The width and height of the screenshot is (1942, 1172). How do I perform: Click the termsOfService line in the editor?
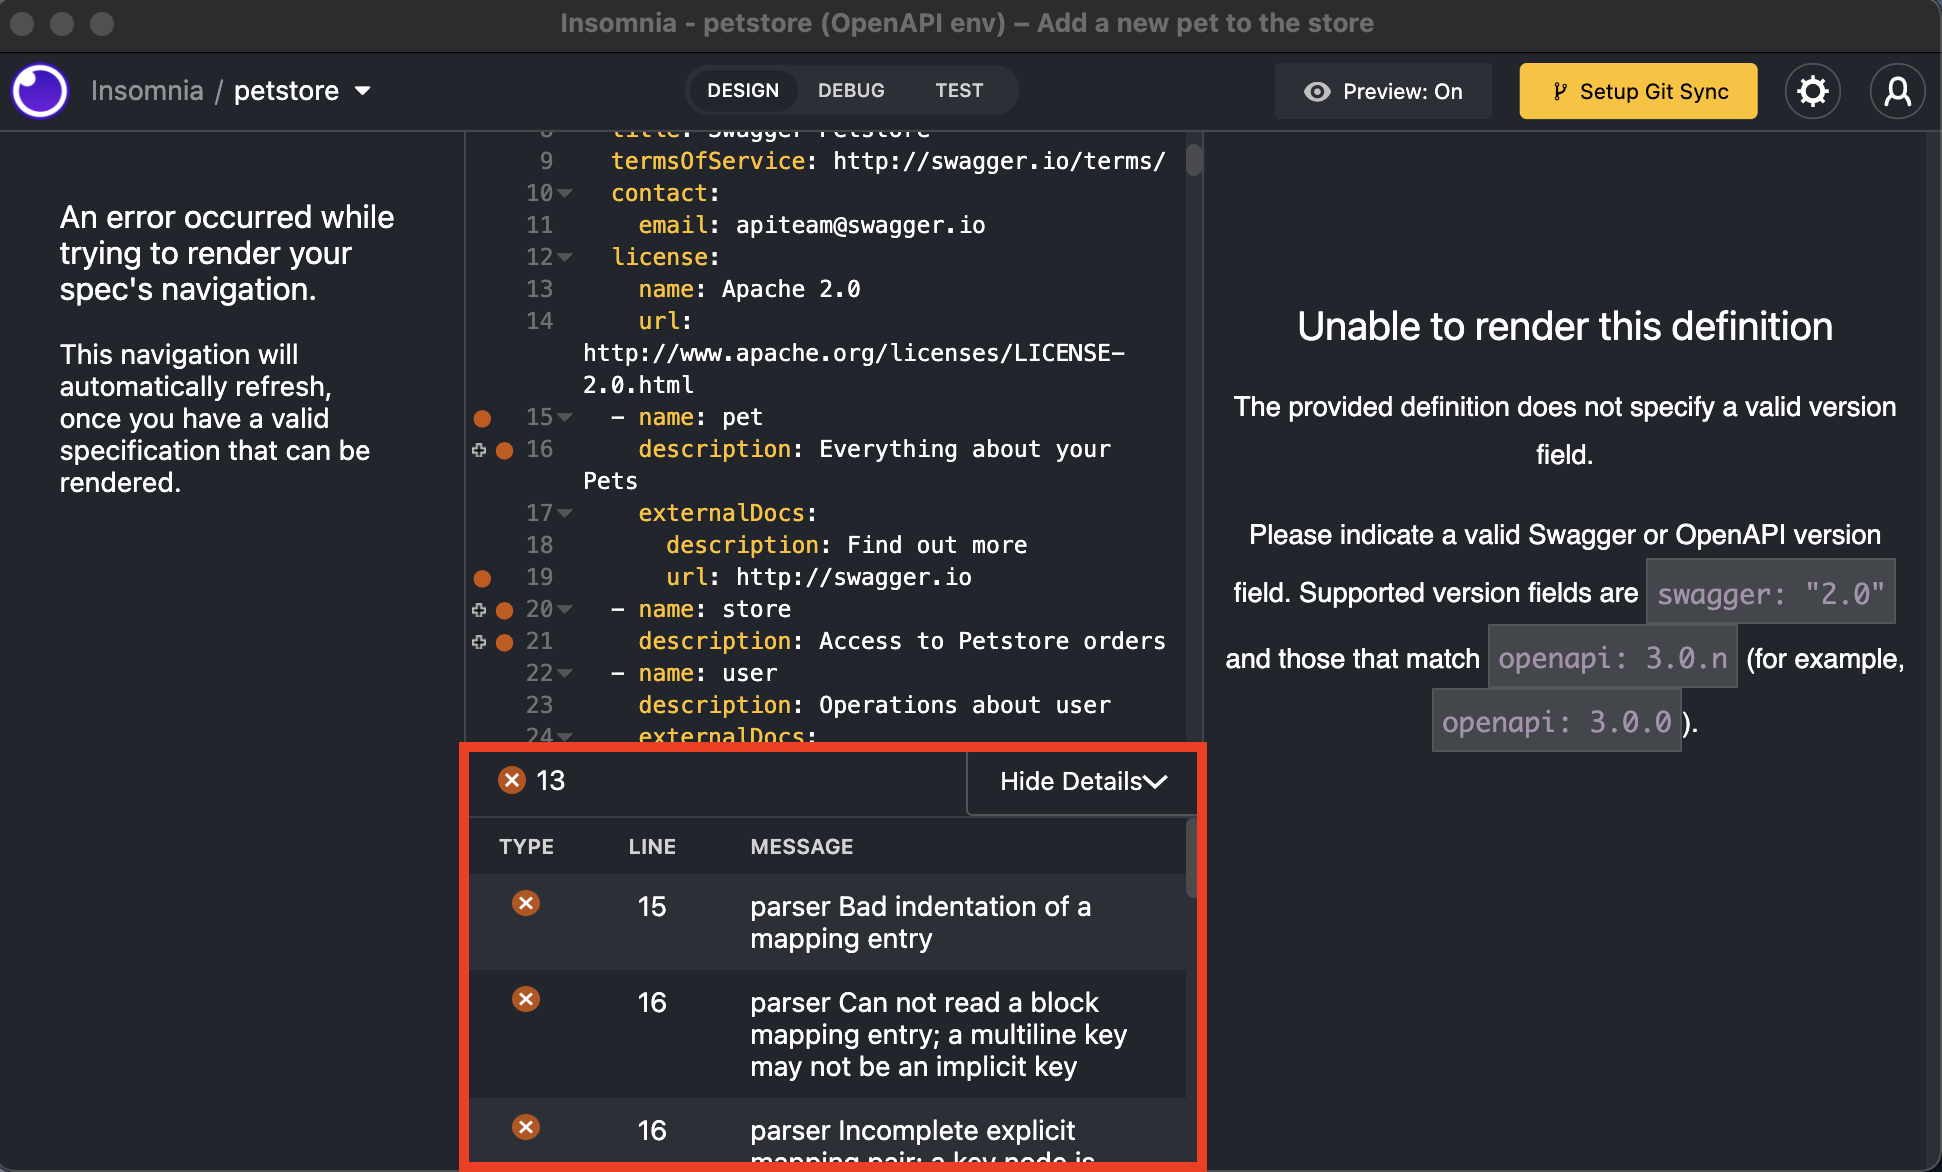(x=888, y=161)
